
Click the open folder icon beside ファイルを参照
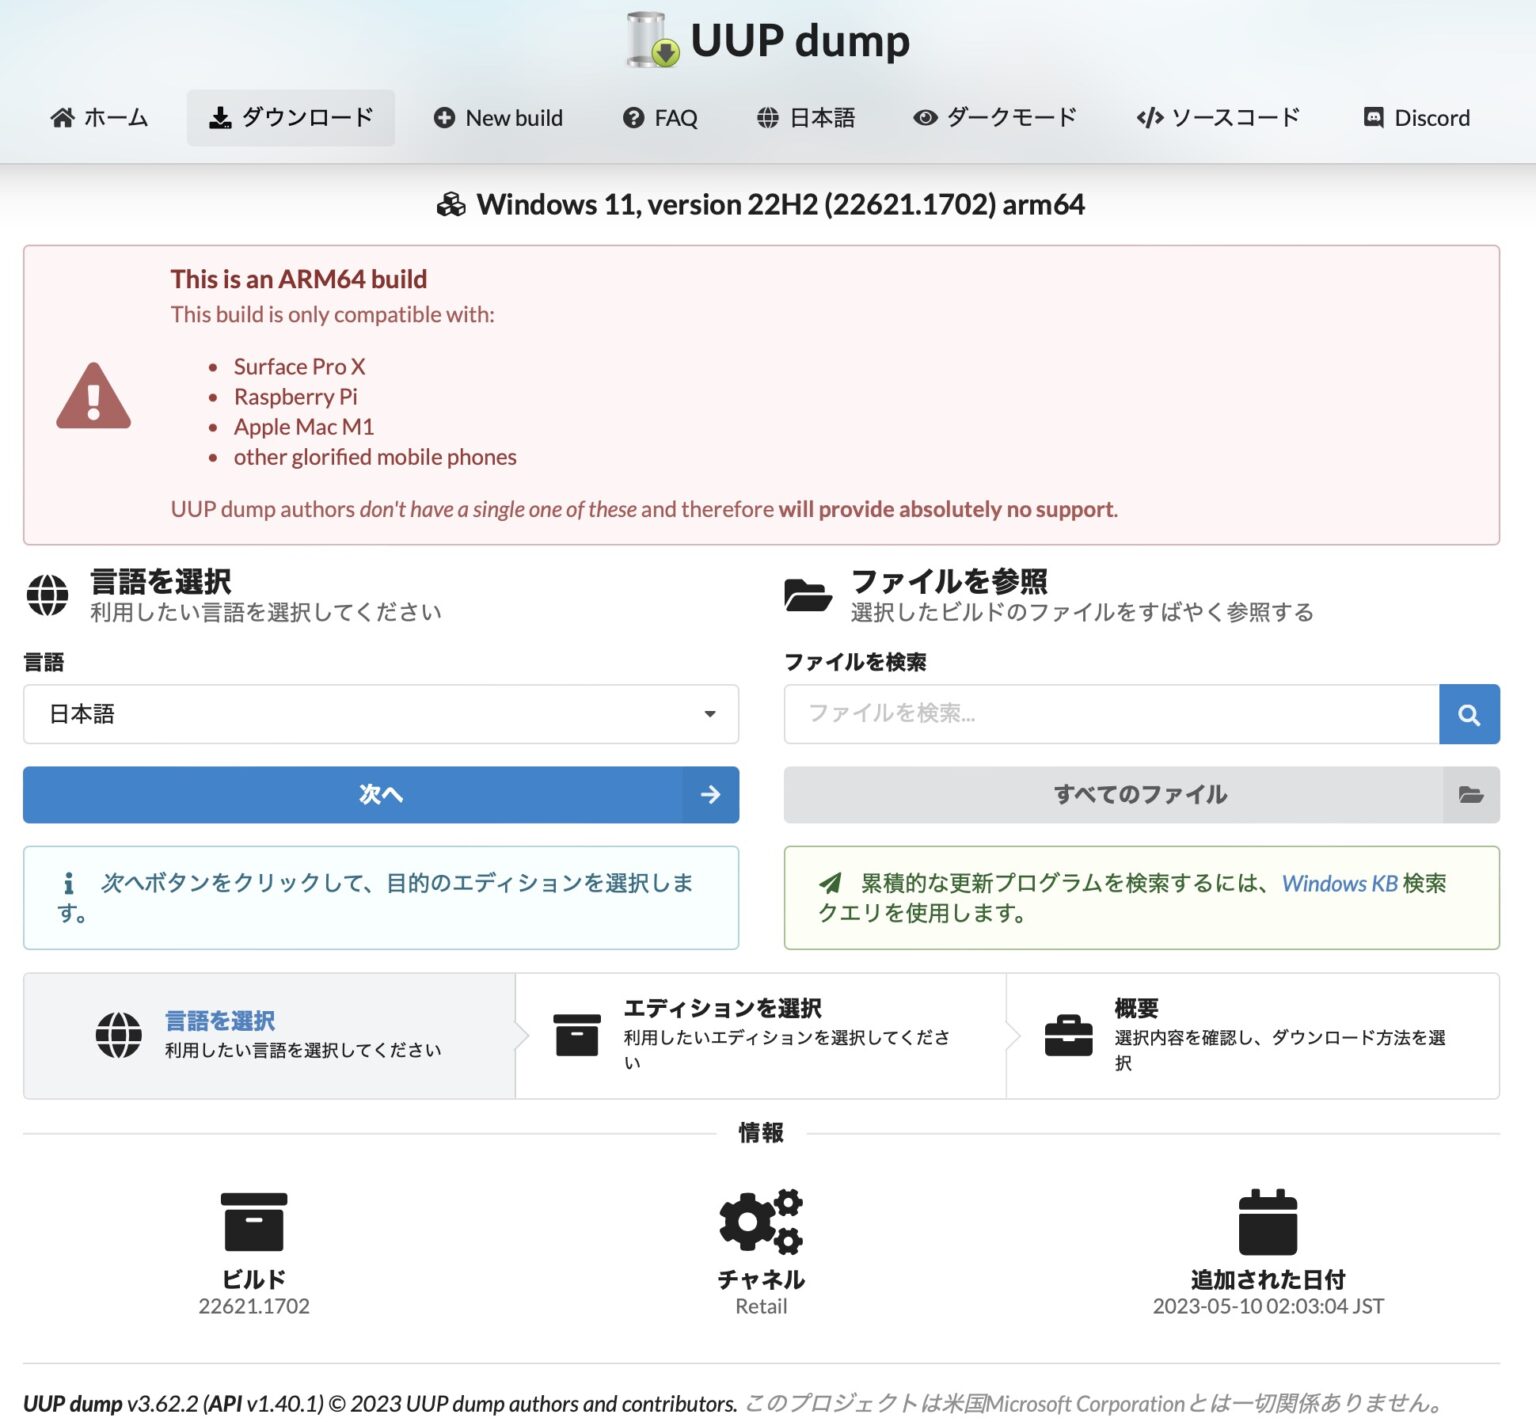(x=806, y=593)
